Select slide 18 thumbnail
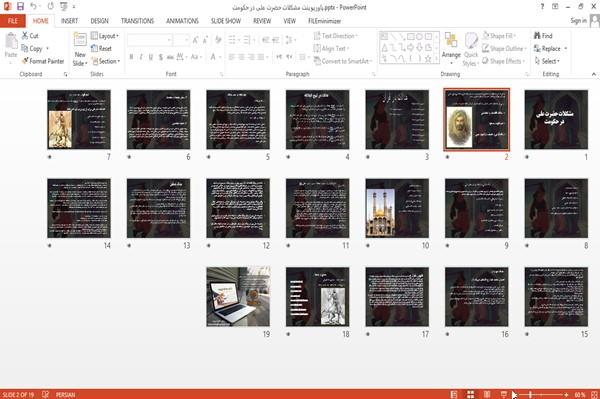Viewport: 600px width, 399px height. (318, 297)
